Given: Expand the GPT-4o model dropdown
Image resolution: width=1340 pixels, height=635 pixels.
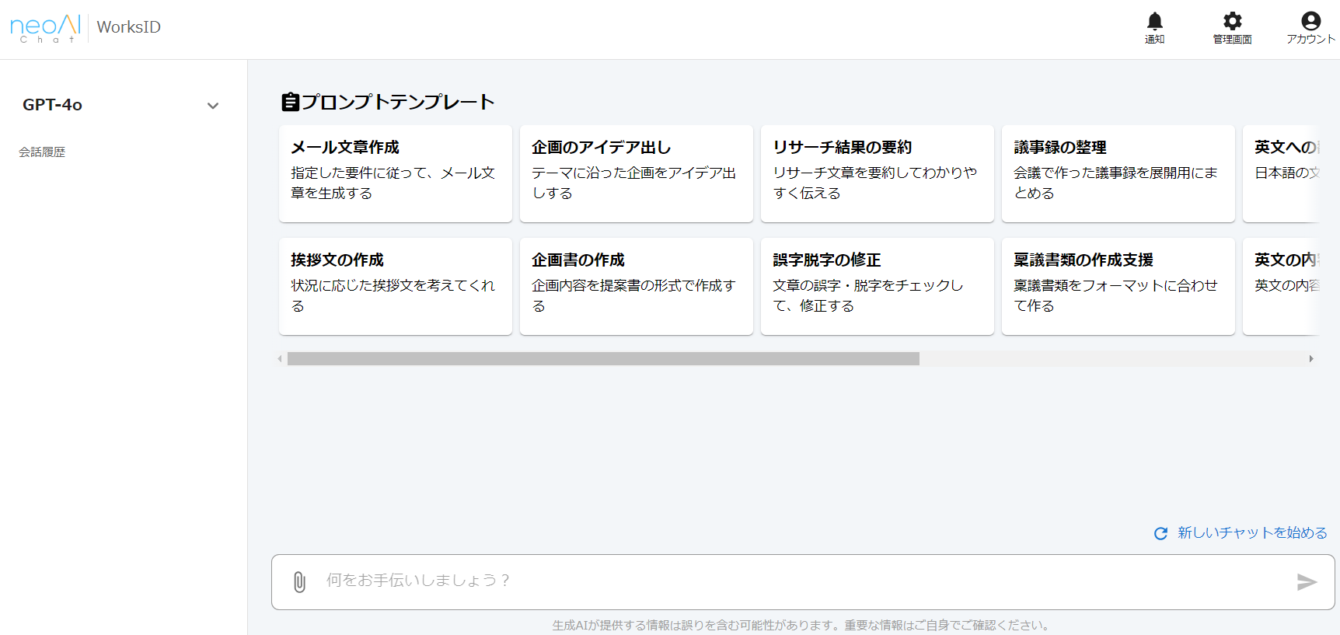Looking at the screenshot, I should 211,104.
